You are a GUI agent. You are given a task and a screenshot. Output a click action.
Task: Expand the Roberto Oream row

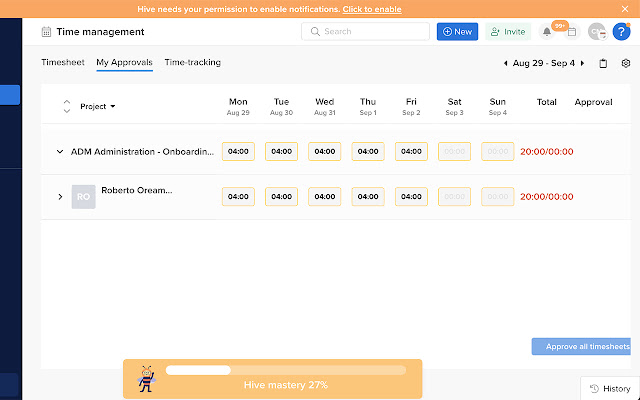(60, 197)
